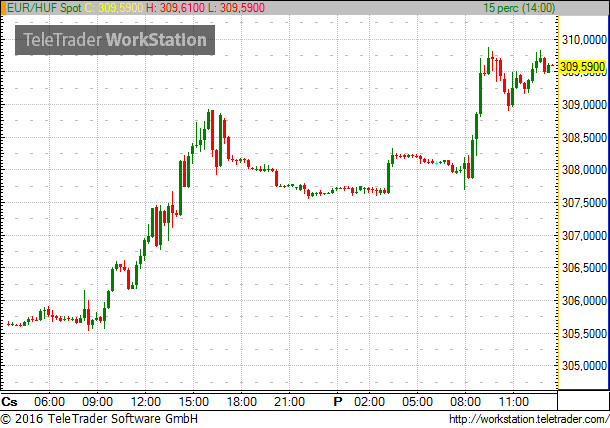Click the cyan candle near 06:00 Friday

click(436, 163)
